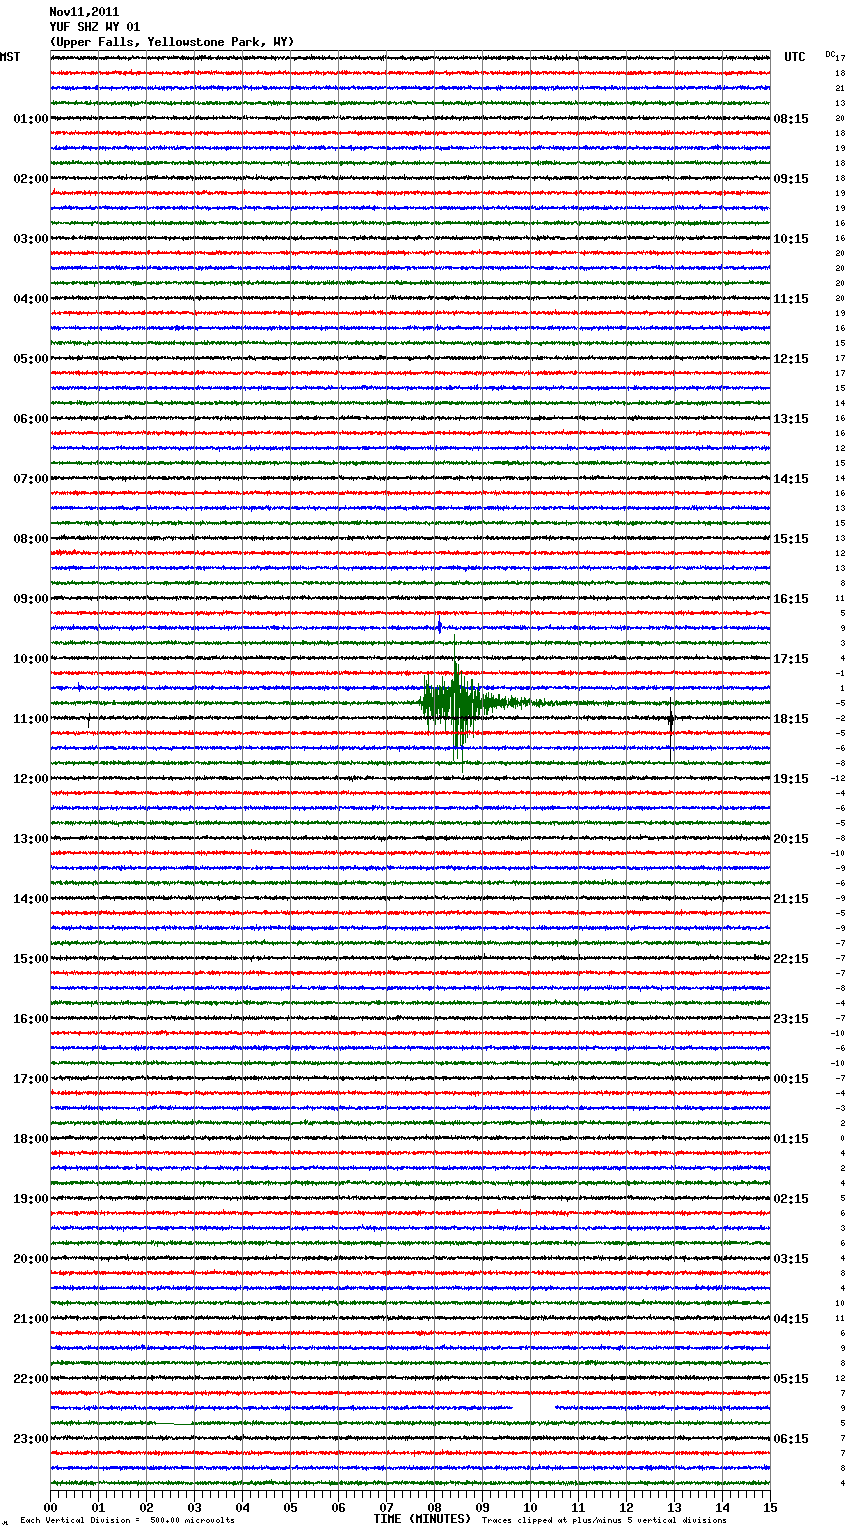Click the 14:15 UTC time label

(791, 479)
